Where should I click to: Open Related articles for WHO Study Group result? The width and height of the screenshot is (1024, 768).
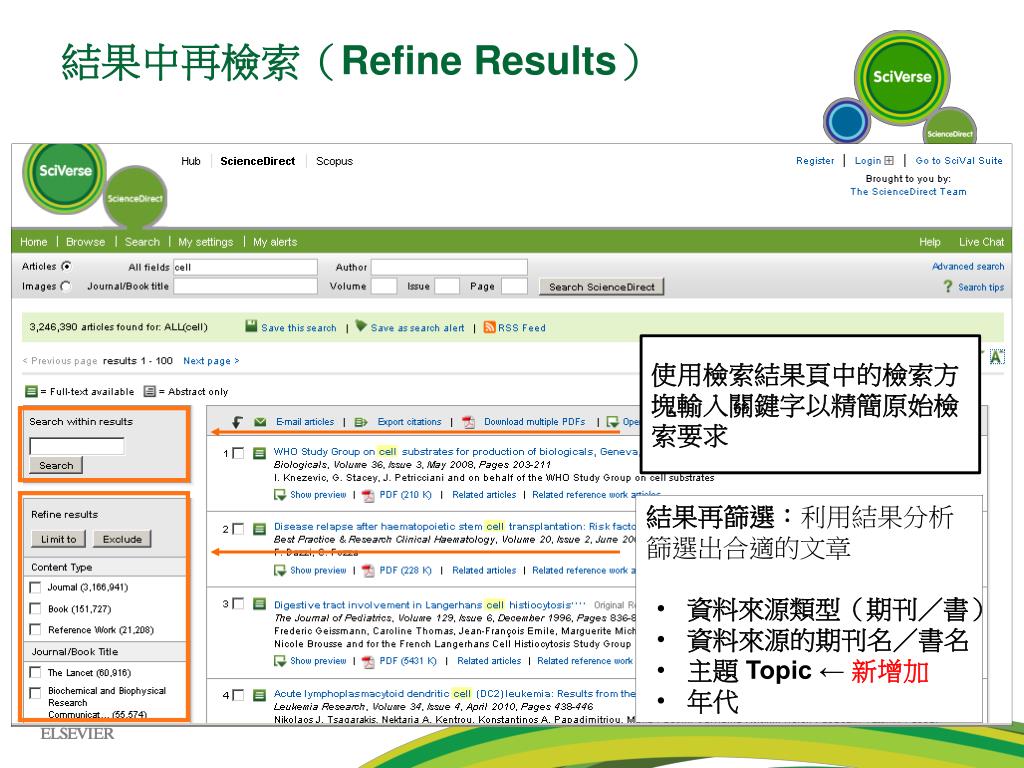[484, 495]
